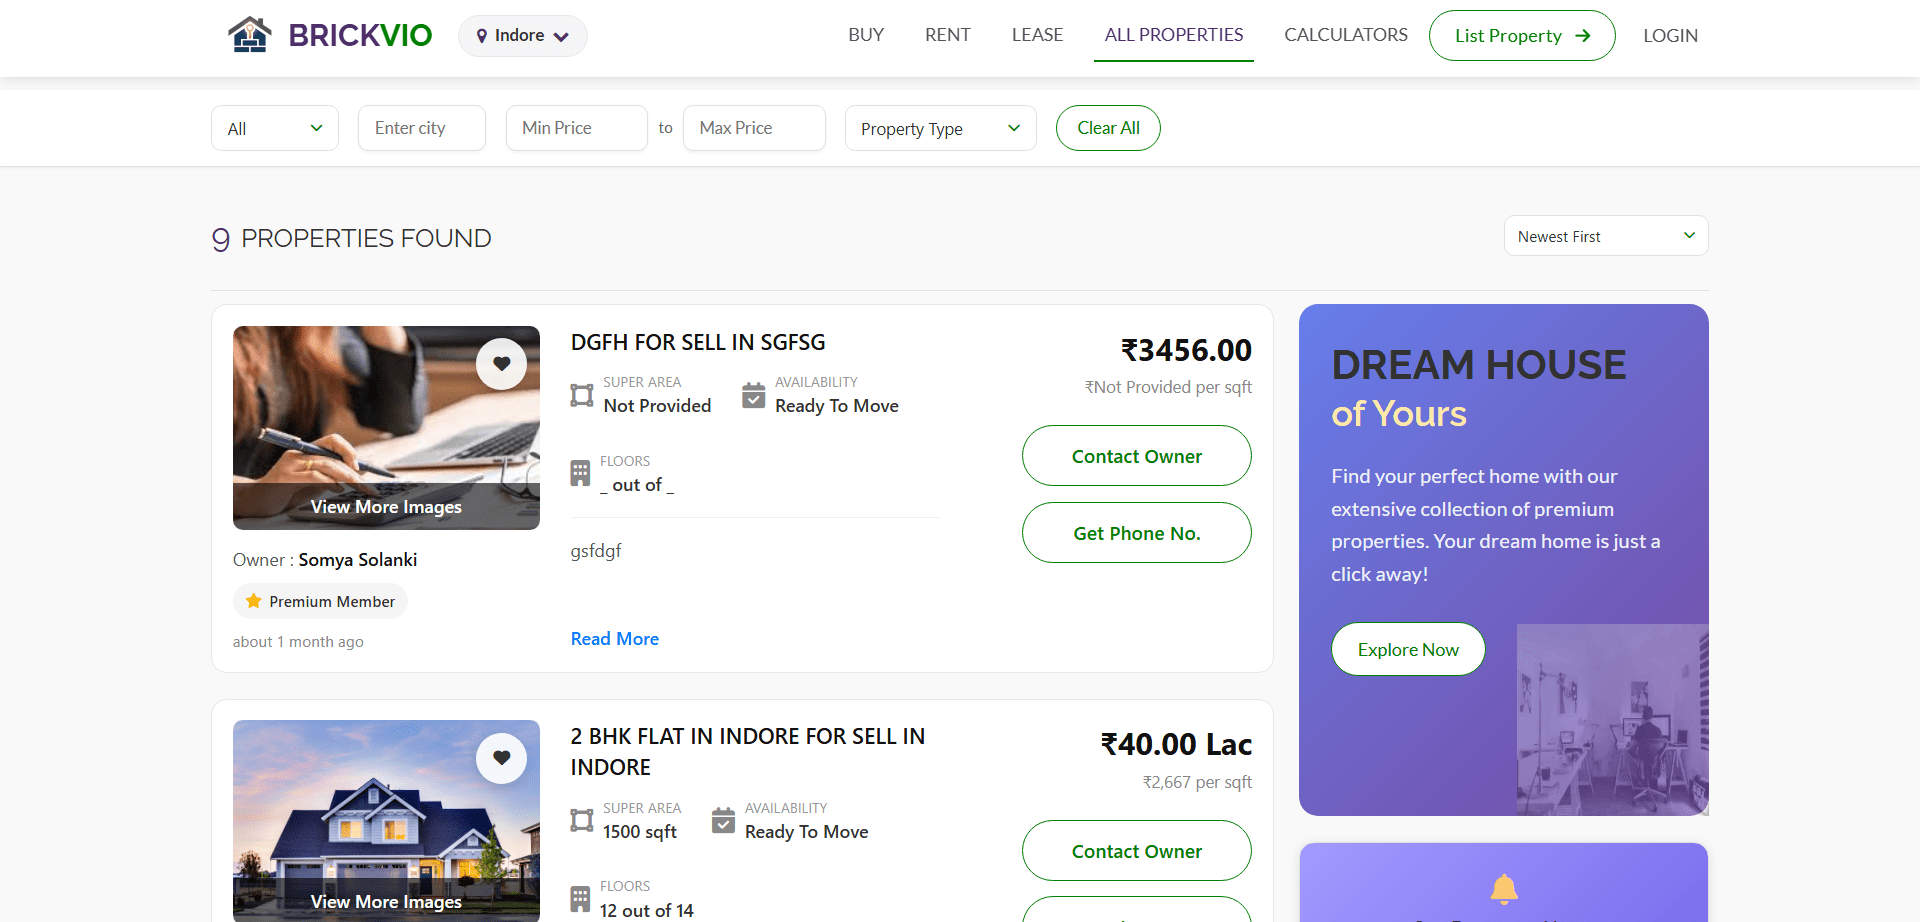Click the floors building icon on DGFH listing
Viewport: 1920px width, 922px height.
point(581,473)
